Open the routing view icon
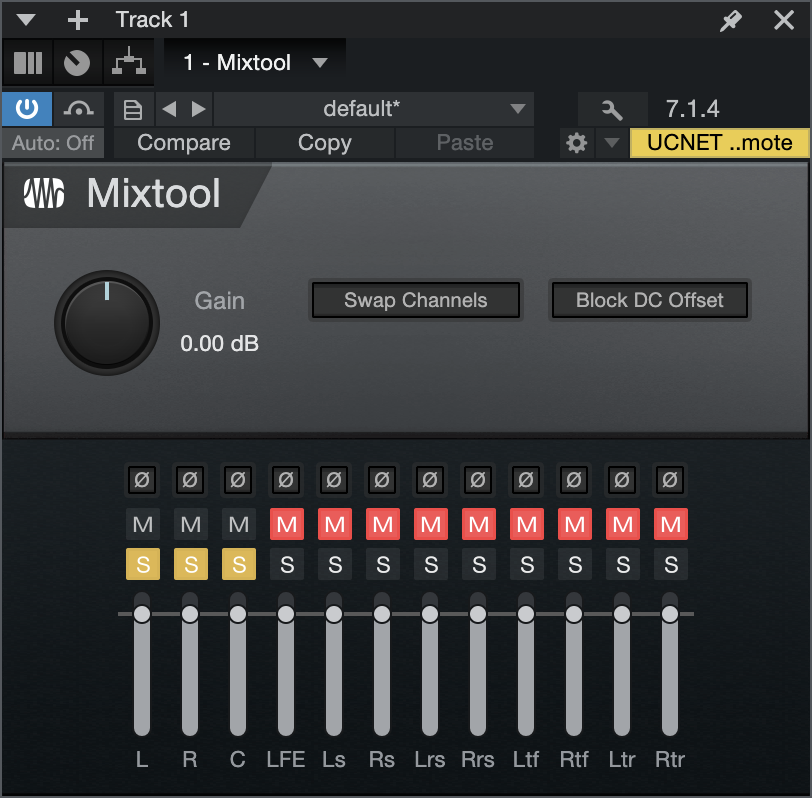Viewport: 812px width, 798px height. click(x=129, y=63)
